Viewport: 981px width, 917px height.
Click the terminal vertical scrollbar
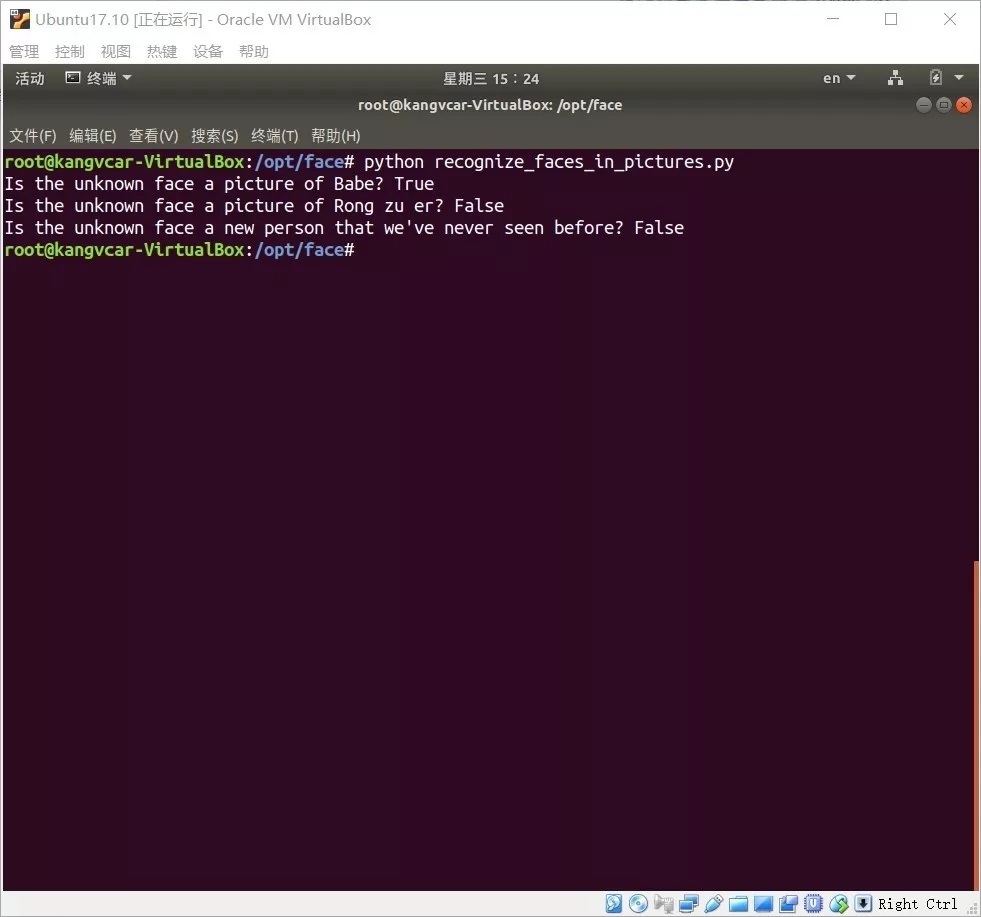coord(976,726)
